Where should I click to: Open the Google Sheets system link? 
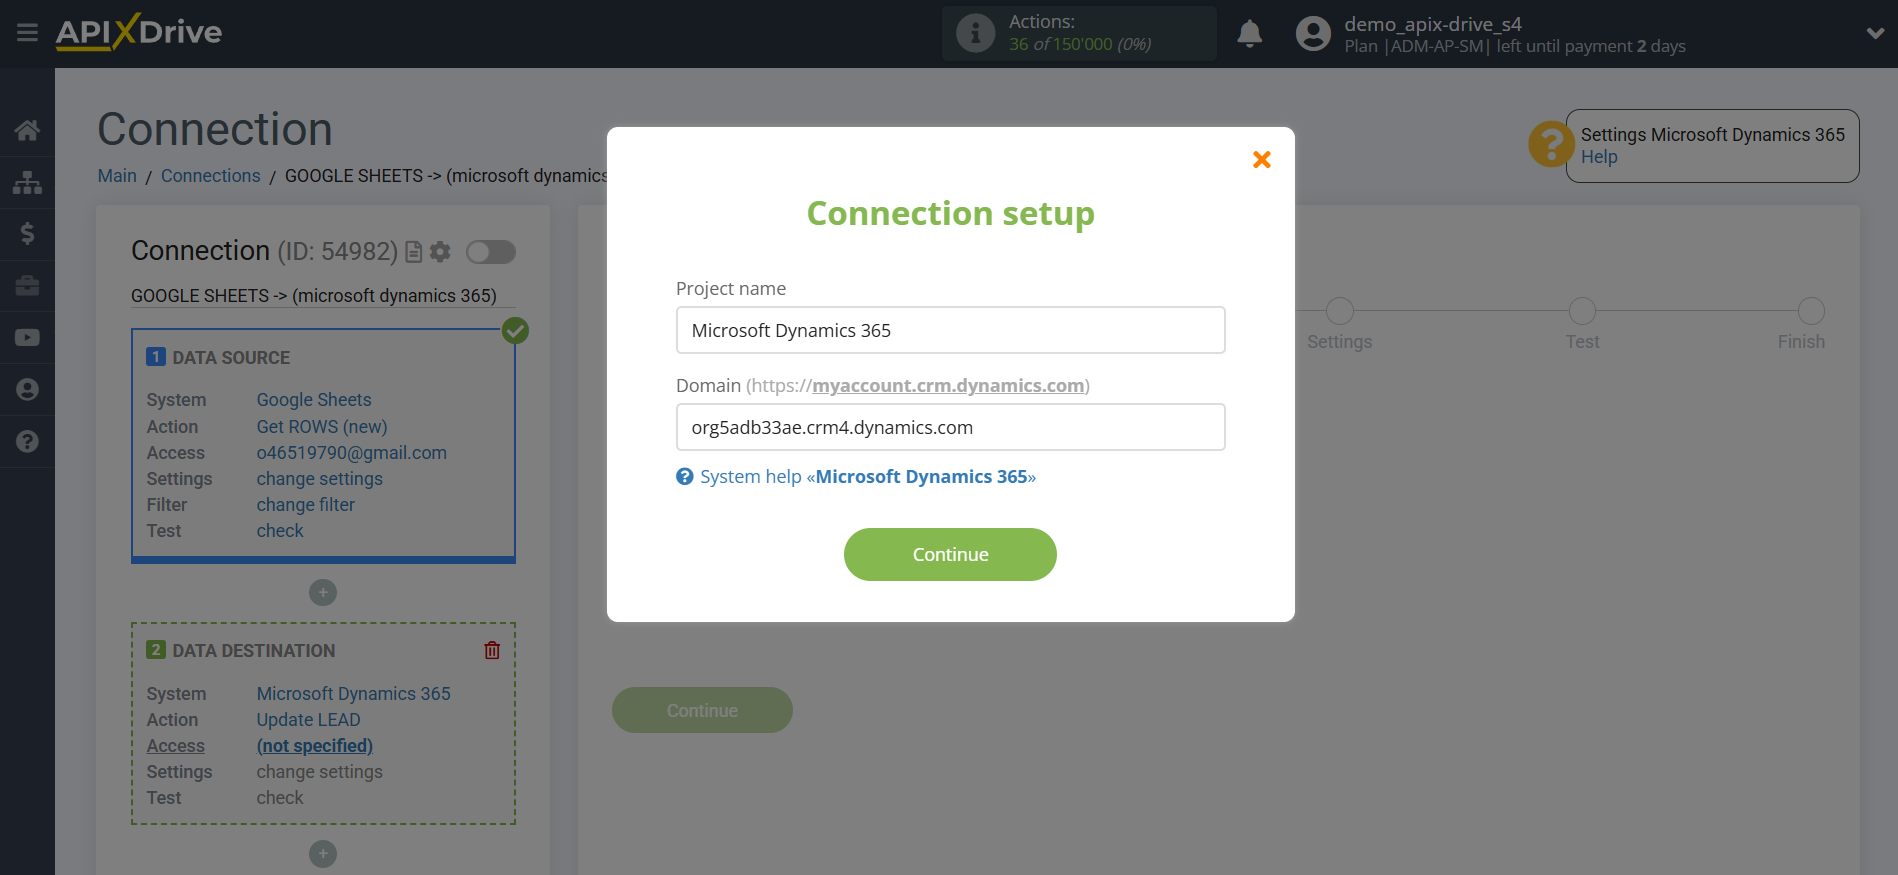[314, 400]
